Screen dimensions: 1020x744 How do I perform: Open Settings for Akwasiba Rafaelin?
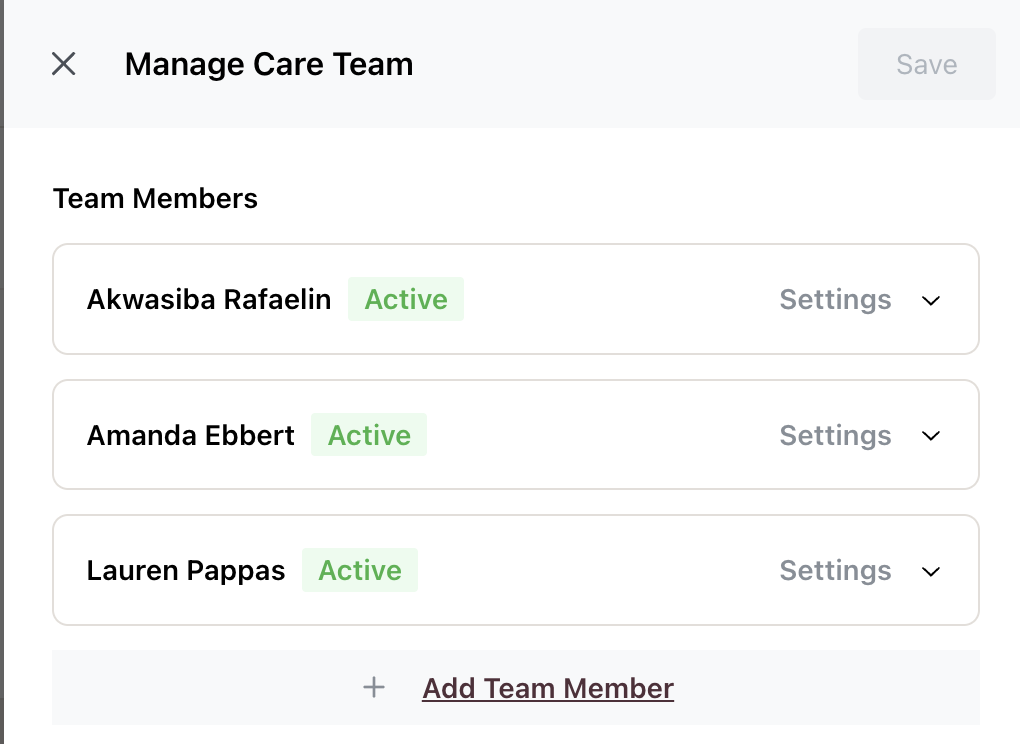835,300
